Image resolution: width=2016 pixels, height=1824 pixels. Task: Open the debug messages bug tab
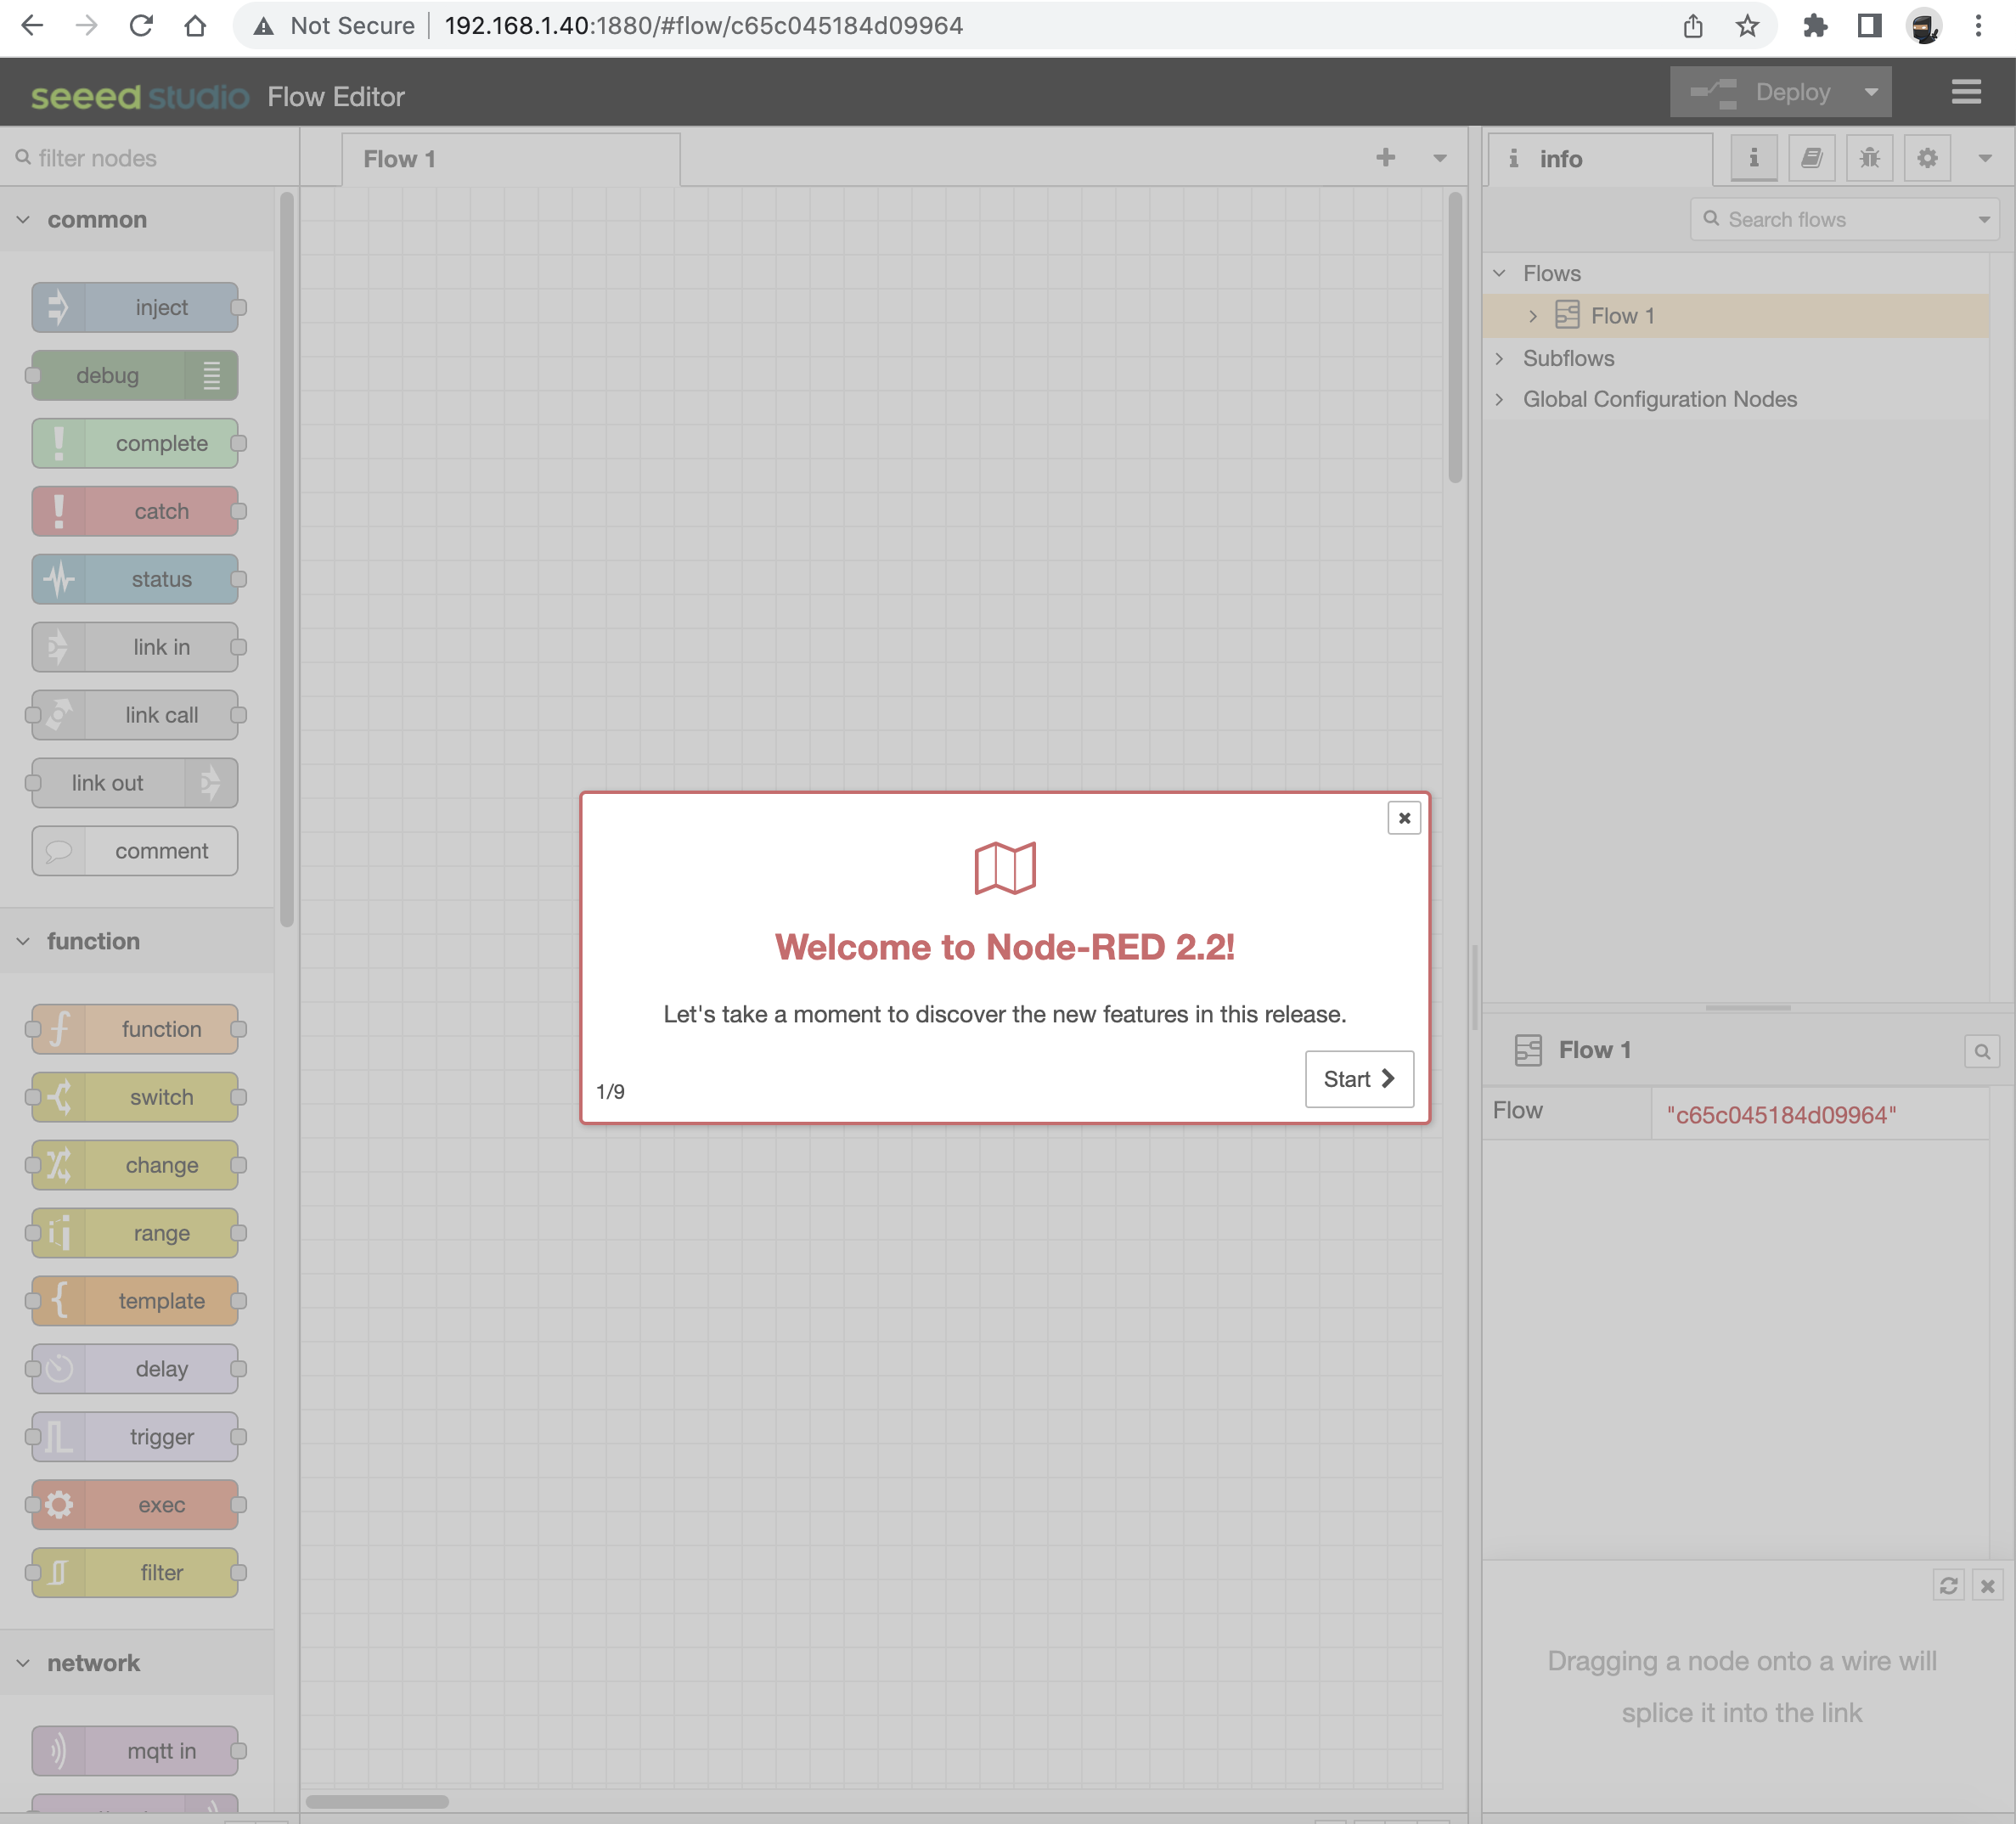[1869, 158]
